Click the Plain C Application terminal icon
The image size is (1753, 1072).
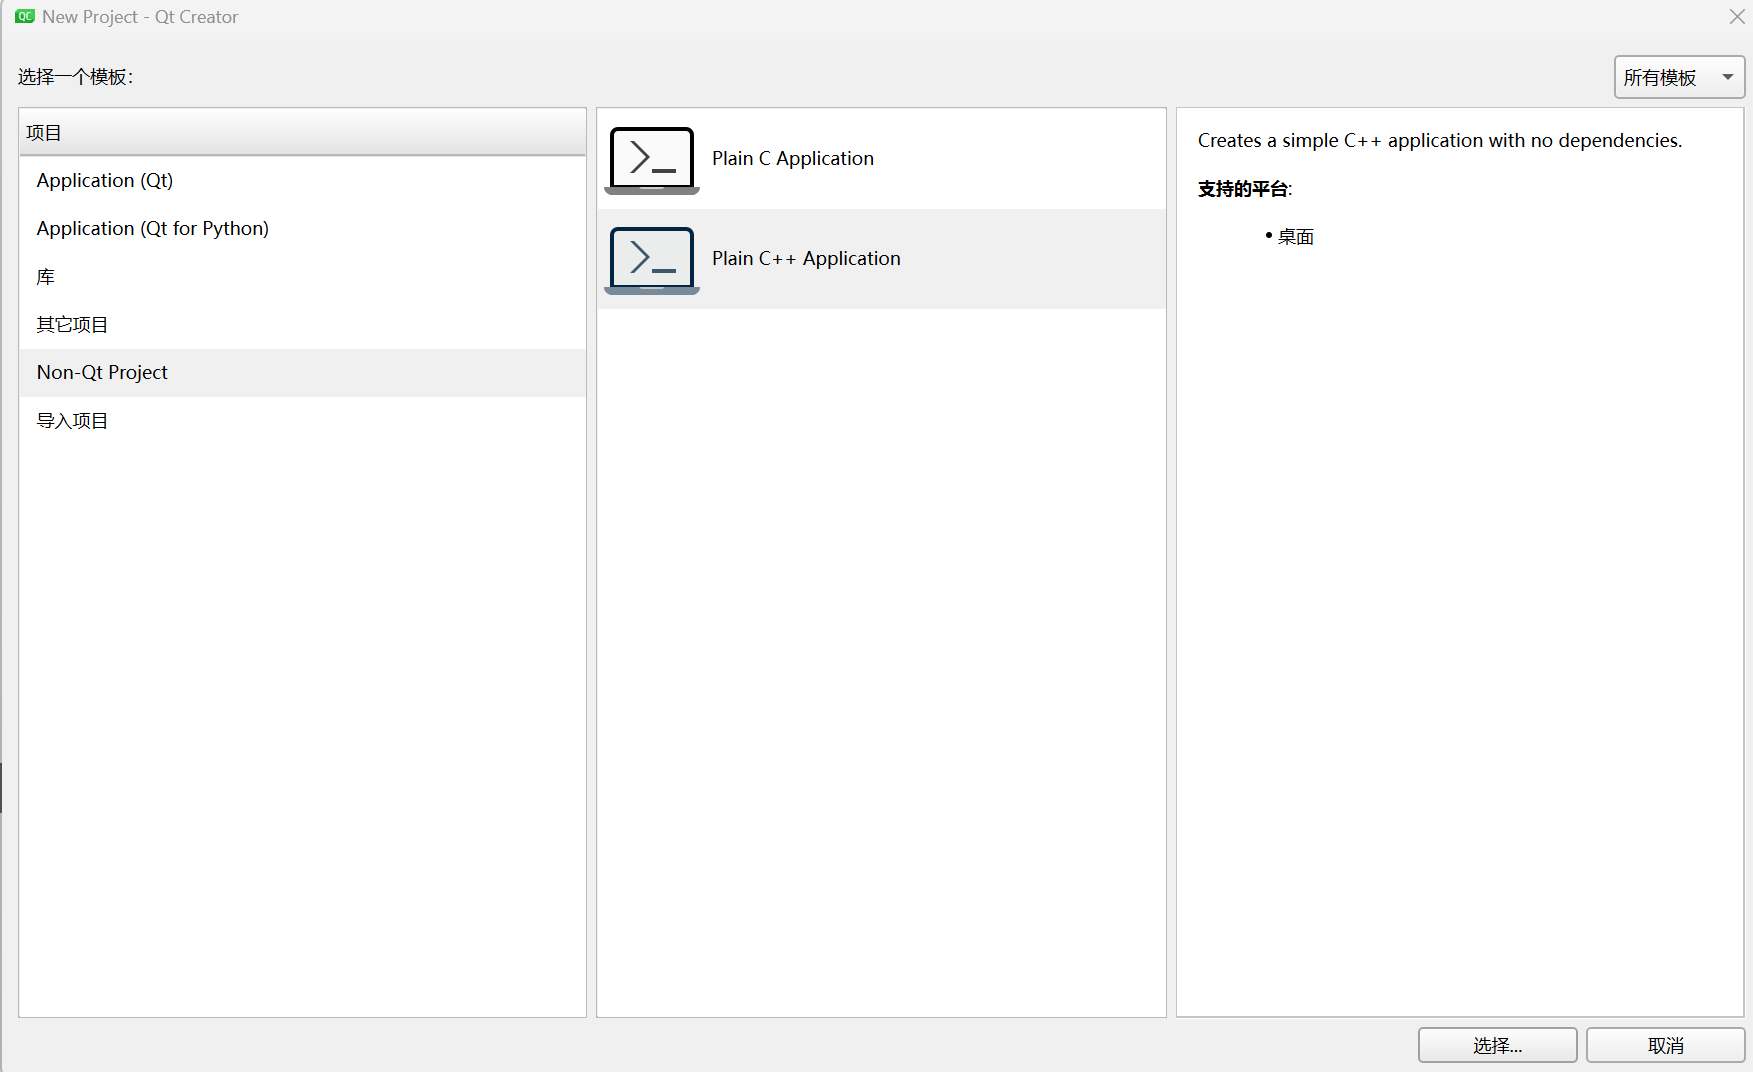coord(652,160)
